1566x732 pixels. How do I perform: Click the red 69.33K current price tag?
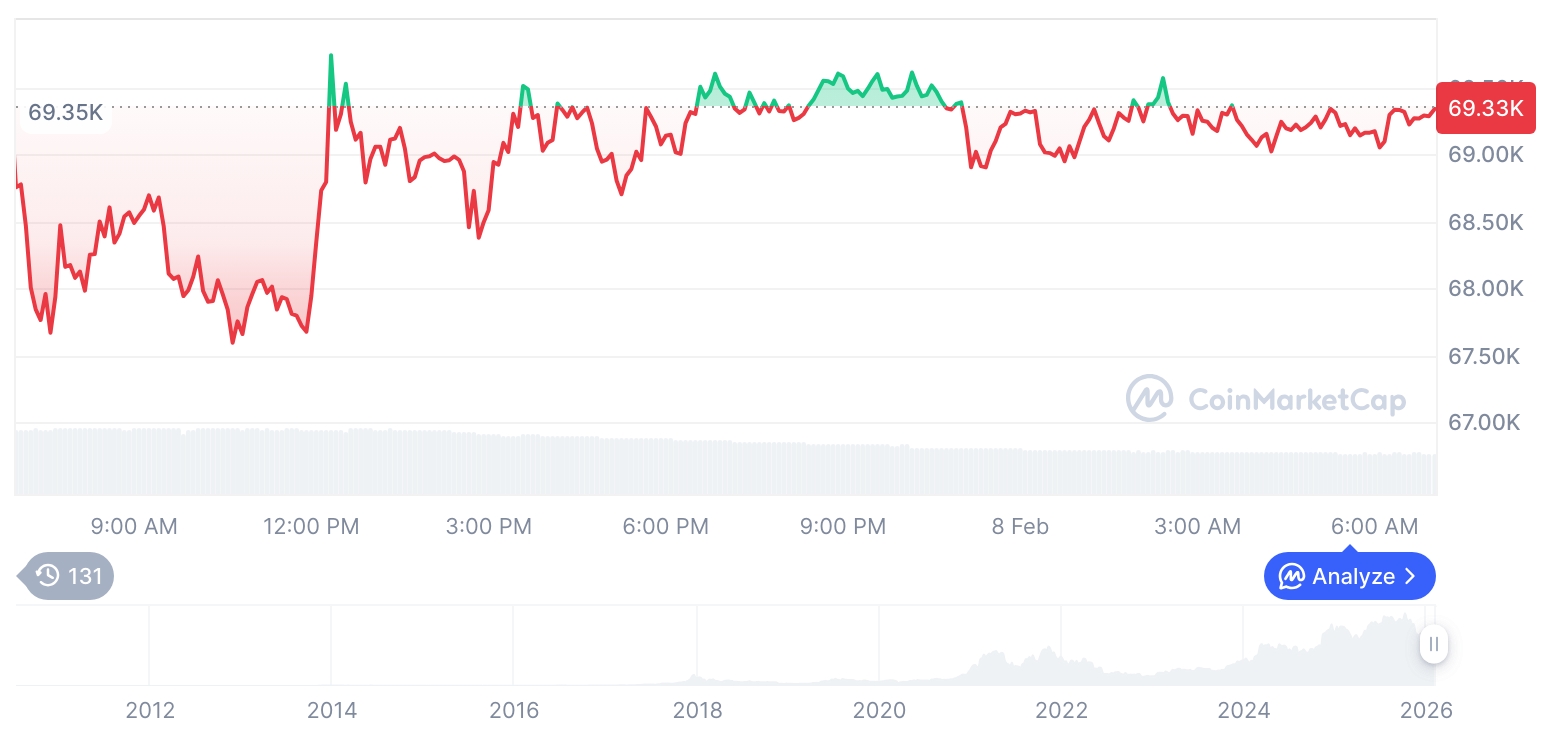pos(1485,108)
